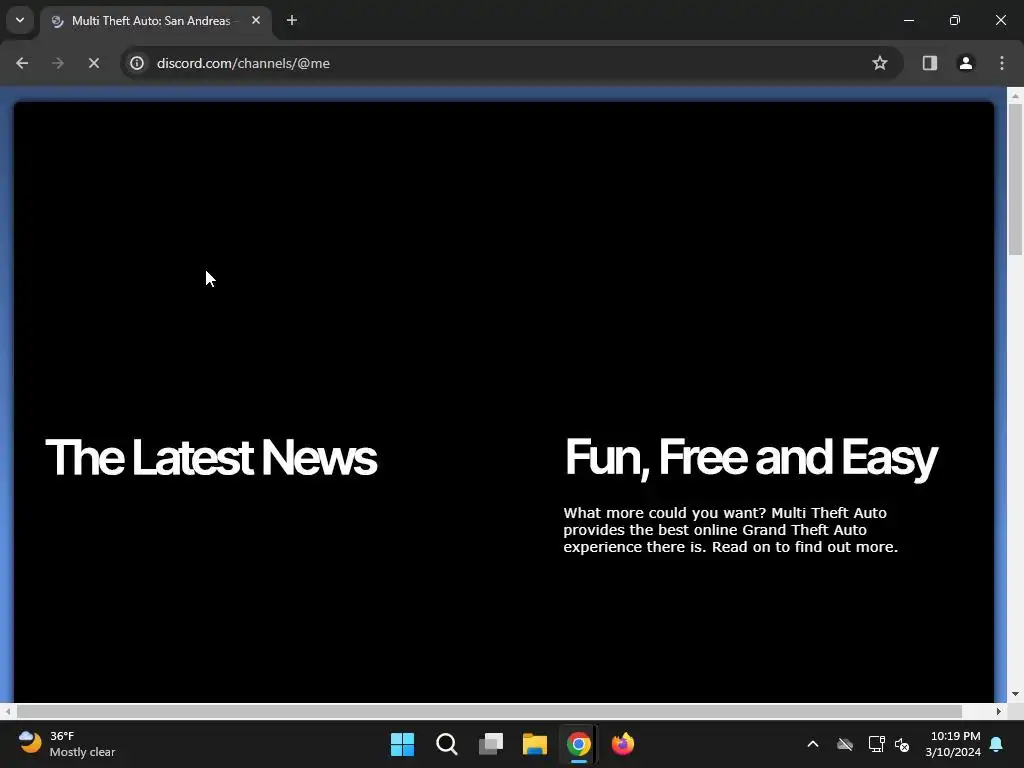Click the muted volume tray icon
1024x768 pixels.
[x=902, y=744]
